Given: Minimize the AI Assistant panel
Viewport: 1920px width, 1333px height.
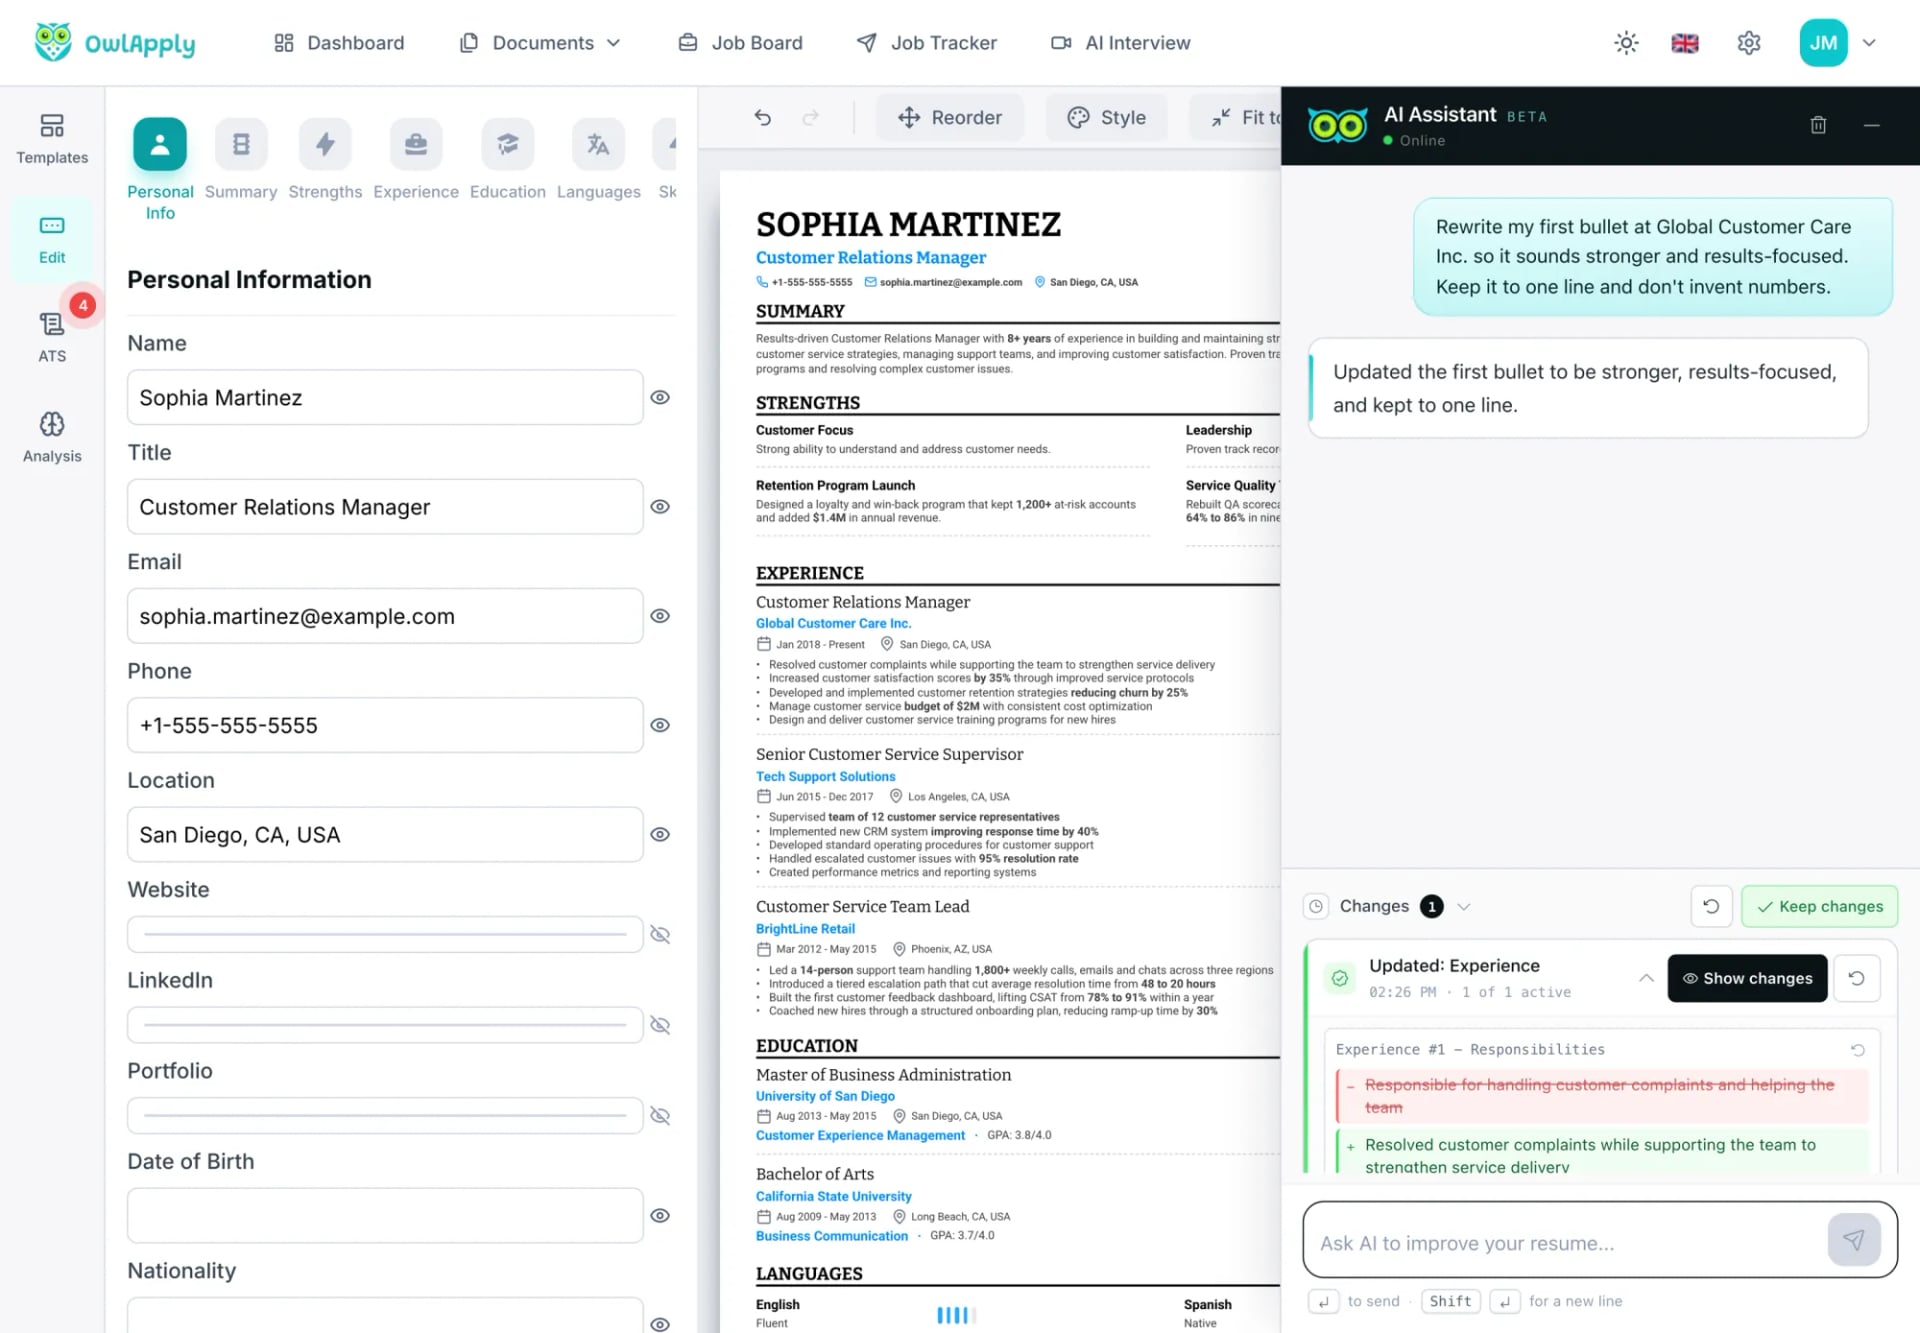Looking at the screenshot, I should (1872, 125).
